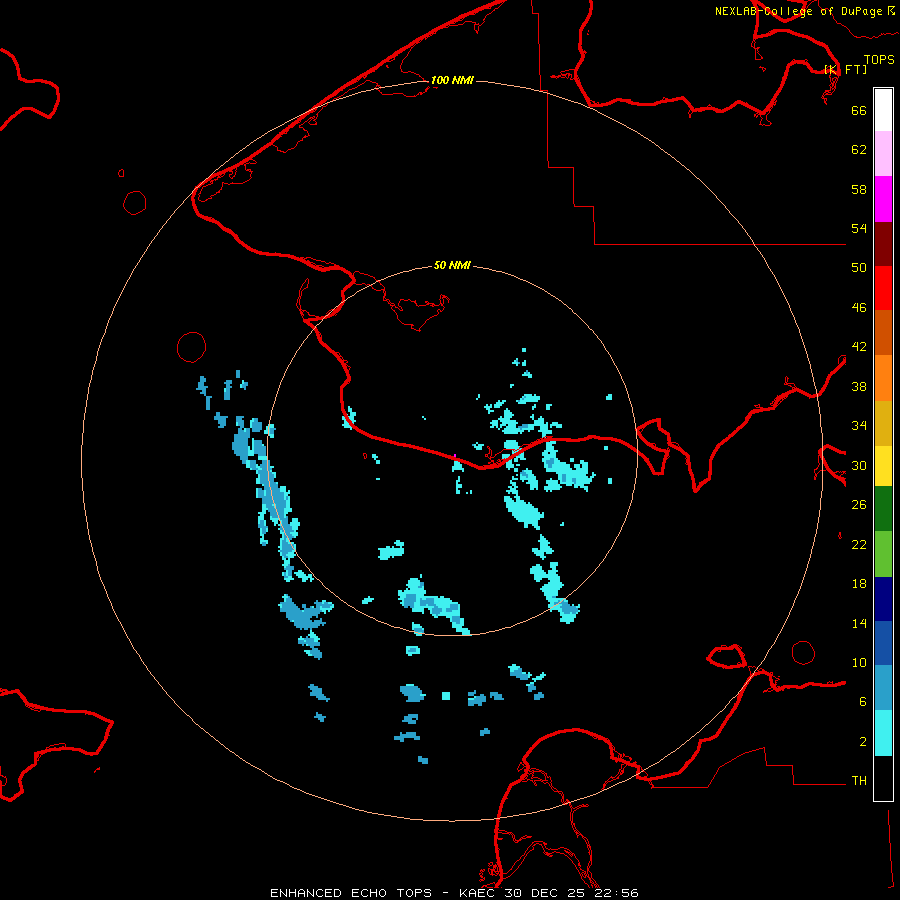Viewport: 900px width, 900px height.
Task: Click the legend value "34"
Action: (859, 426)
